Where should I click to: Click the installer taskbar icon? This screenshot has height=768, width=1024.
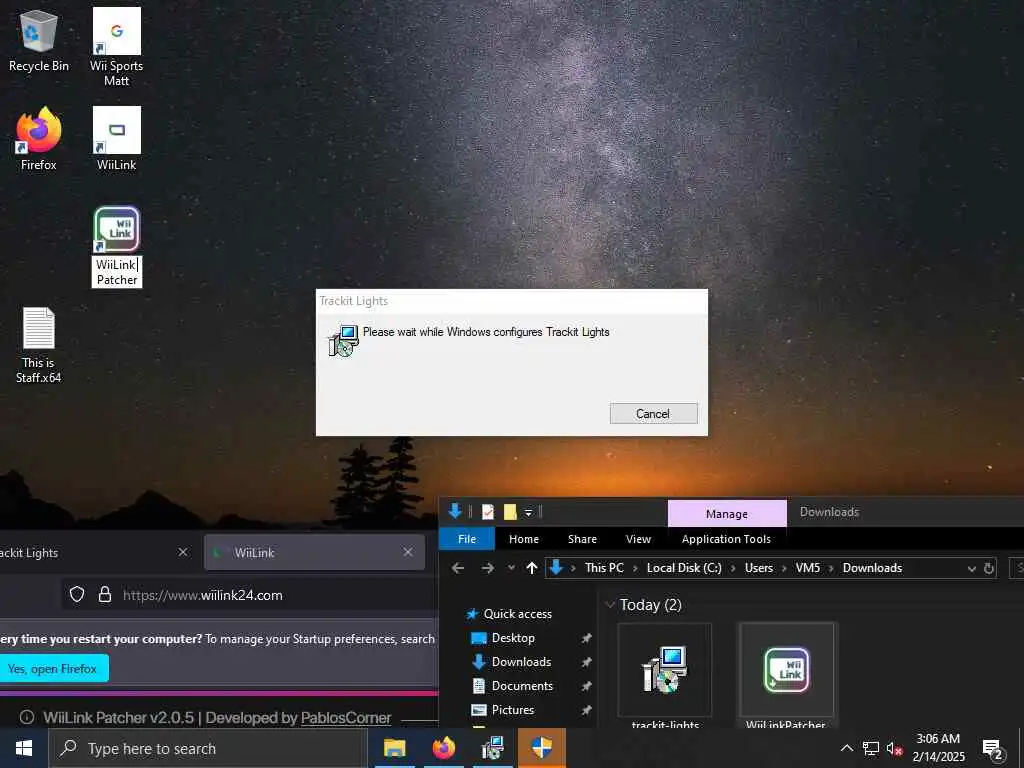point(492,748)
